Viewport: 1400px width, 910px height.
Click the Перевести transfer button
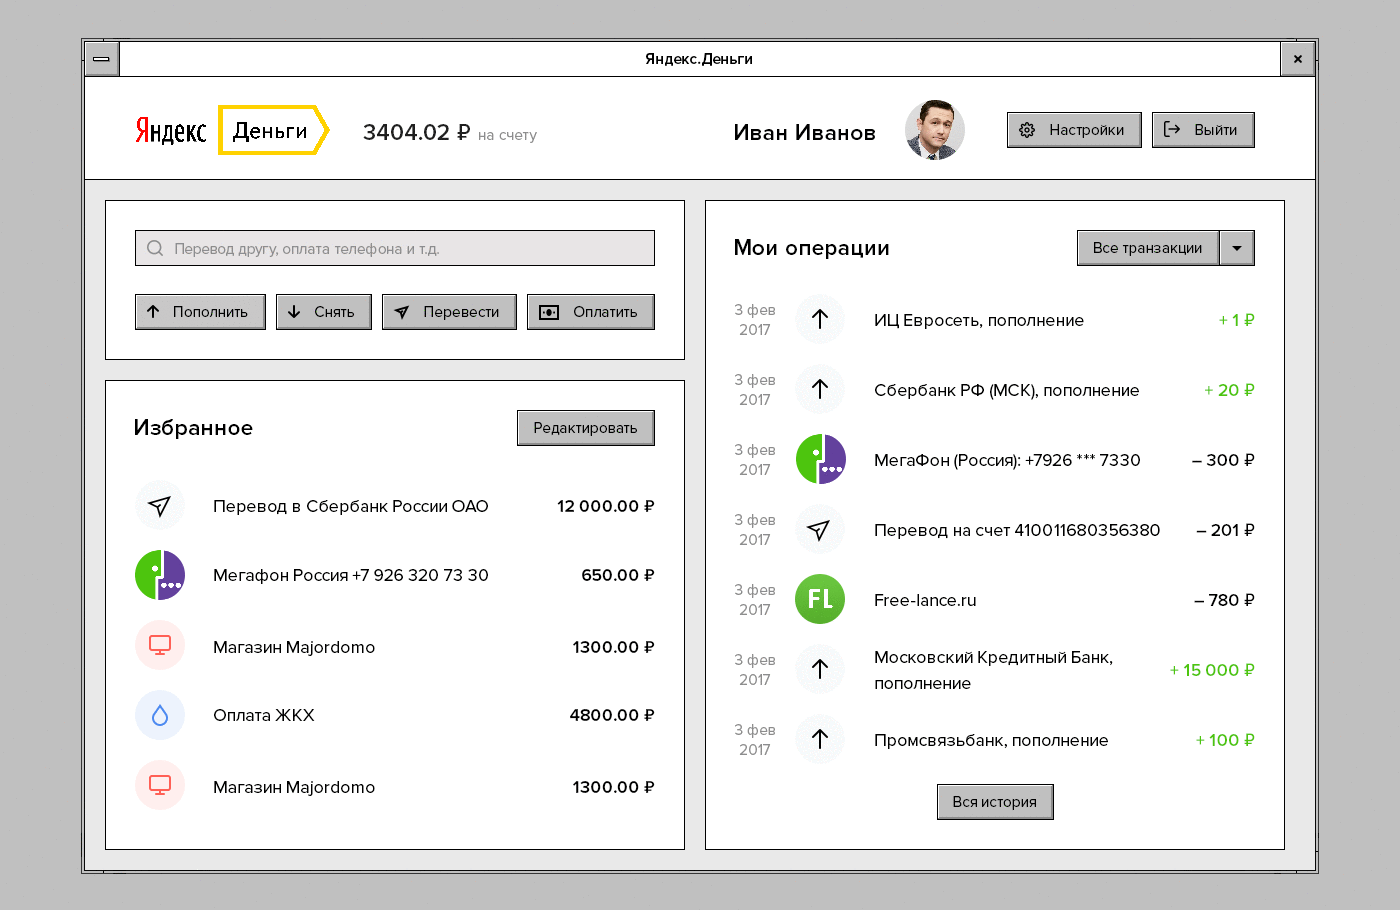(449, 312)
